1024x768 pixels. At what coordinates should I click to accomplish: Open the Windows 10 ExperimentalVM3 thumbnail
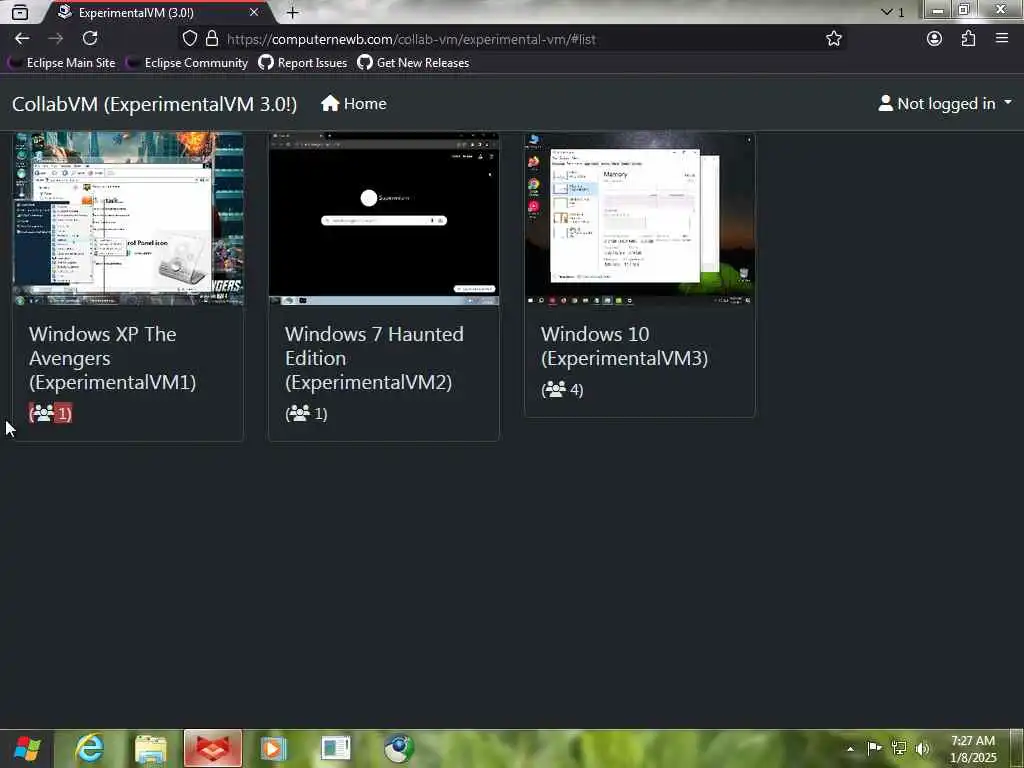point(640,219)
